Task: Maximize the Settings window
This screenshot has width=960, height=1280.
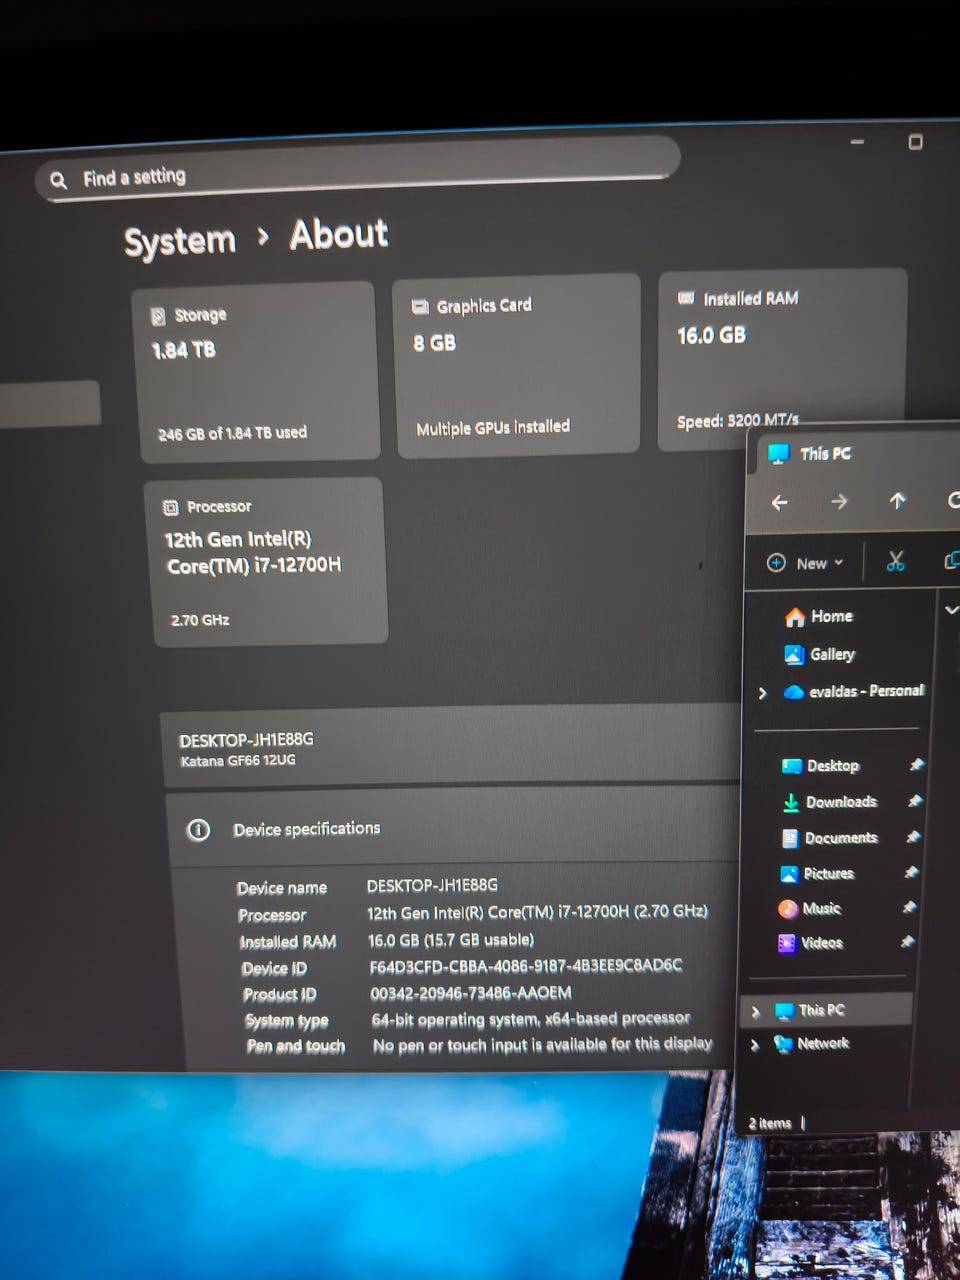Action: tap(915, 142)
